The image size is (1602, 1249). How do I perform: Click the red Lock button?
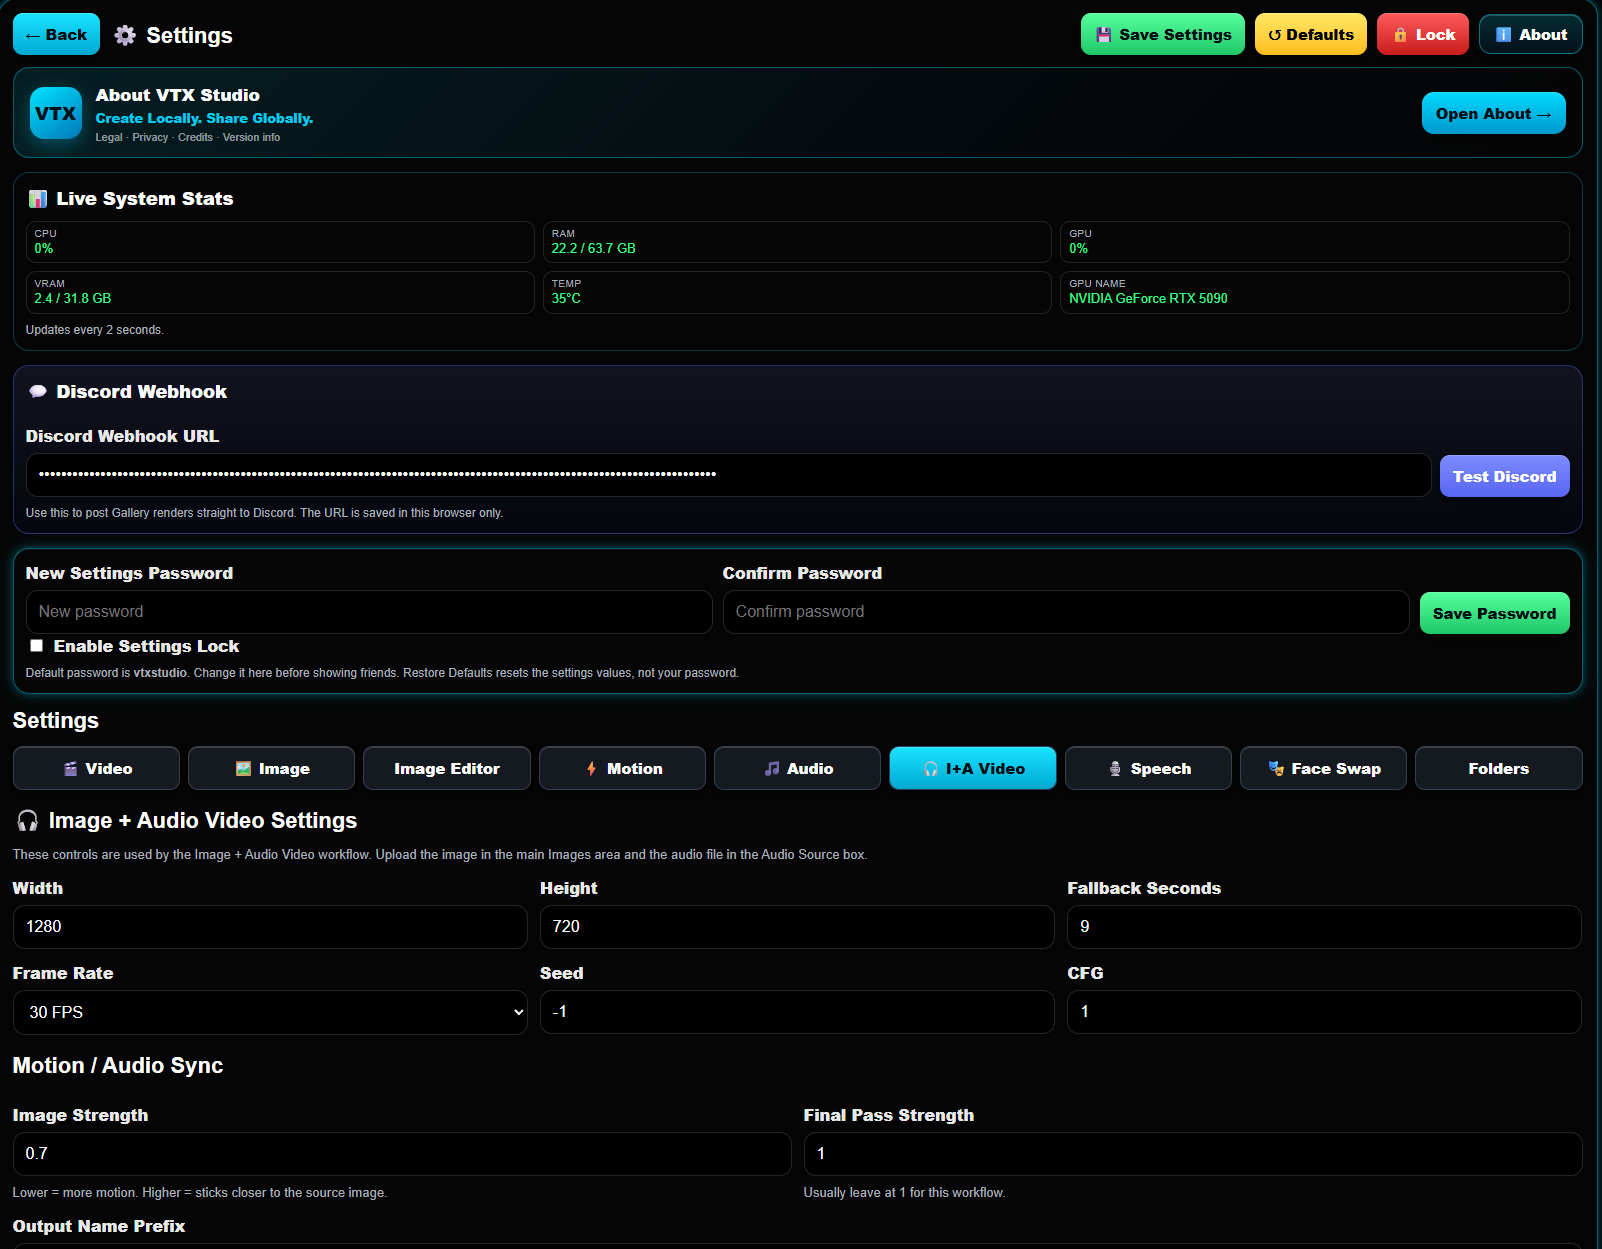pyautogui.click(x=1423, y=34)
